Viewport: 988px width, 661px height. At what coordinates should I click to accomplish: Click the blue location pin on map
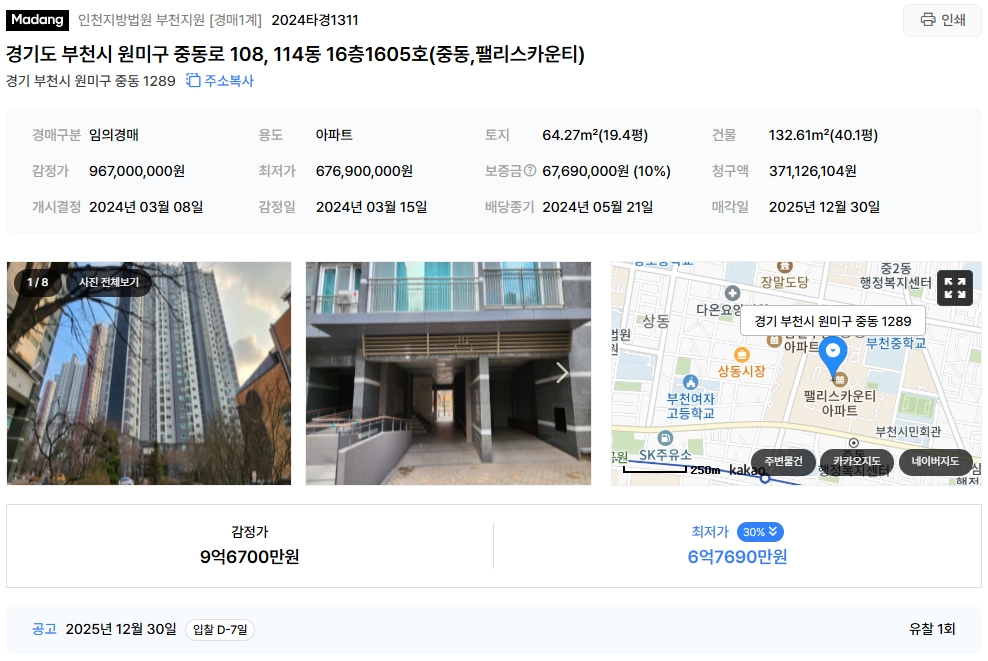tap(833, 354)
